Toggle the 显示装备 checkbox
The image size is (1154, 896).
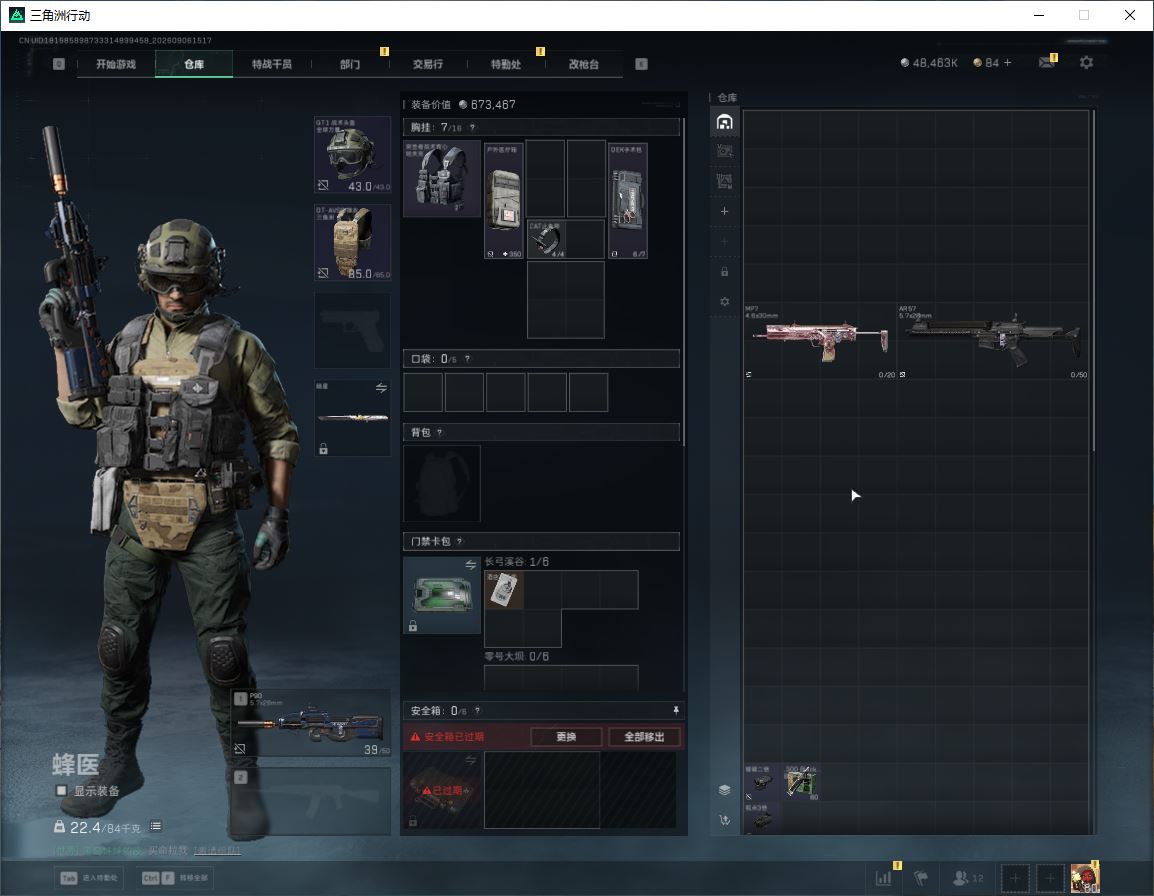point(61,790)
